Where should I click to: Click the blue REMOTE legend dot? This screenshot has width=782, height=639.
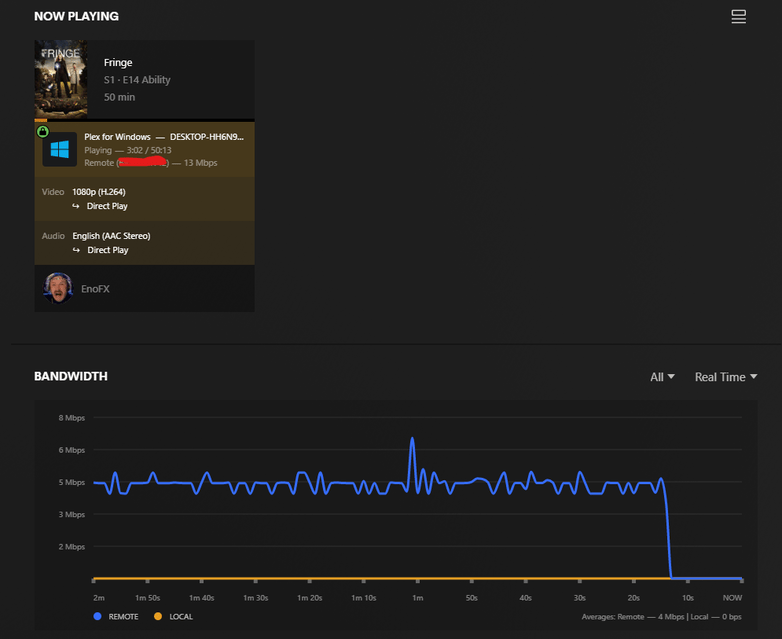pyautogui.click(x=98, y=617)
